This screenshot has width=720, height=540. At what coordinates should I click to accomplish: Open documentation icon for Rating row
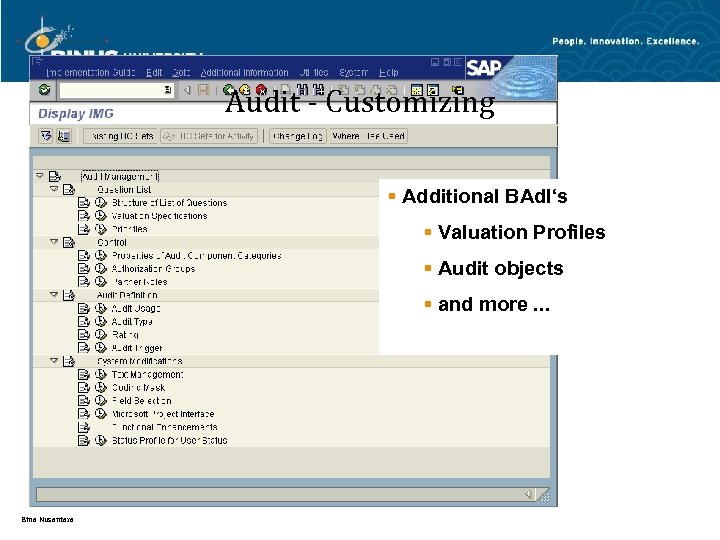(x=84, y=335)
